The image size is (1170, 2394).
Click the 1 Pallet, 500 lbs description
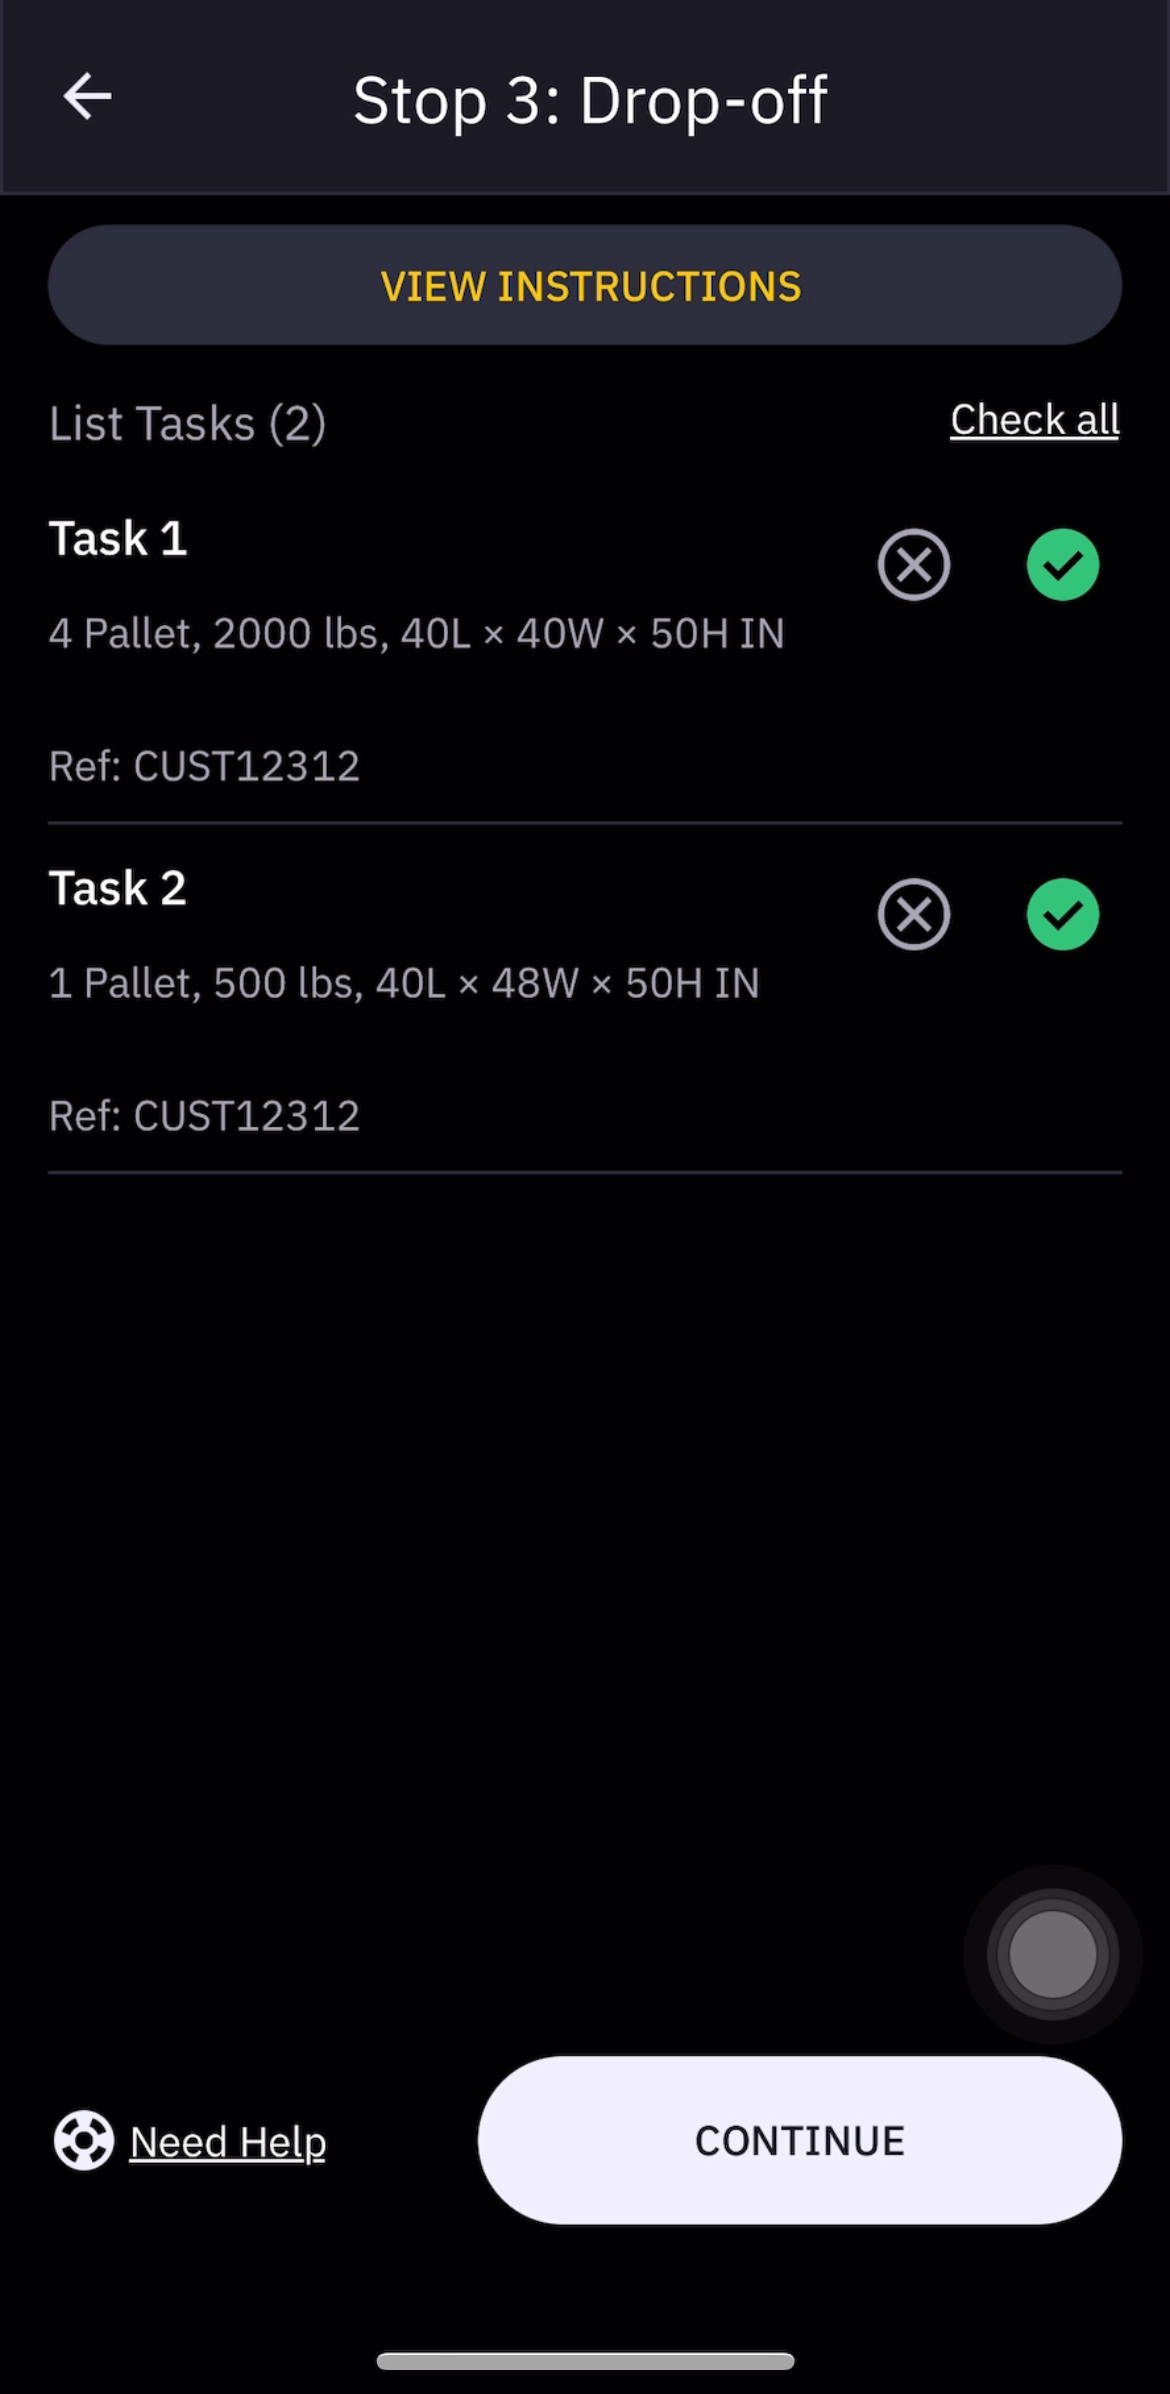click(x=404, y=983)
